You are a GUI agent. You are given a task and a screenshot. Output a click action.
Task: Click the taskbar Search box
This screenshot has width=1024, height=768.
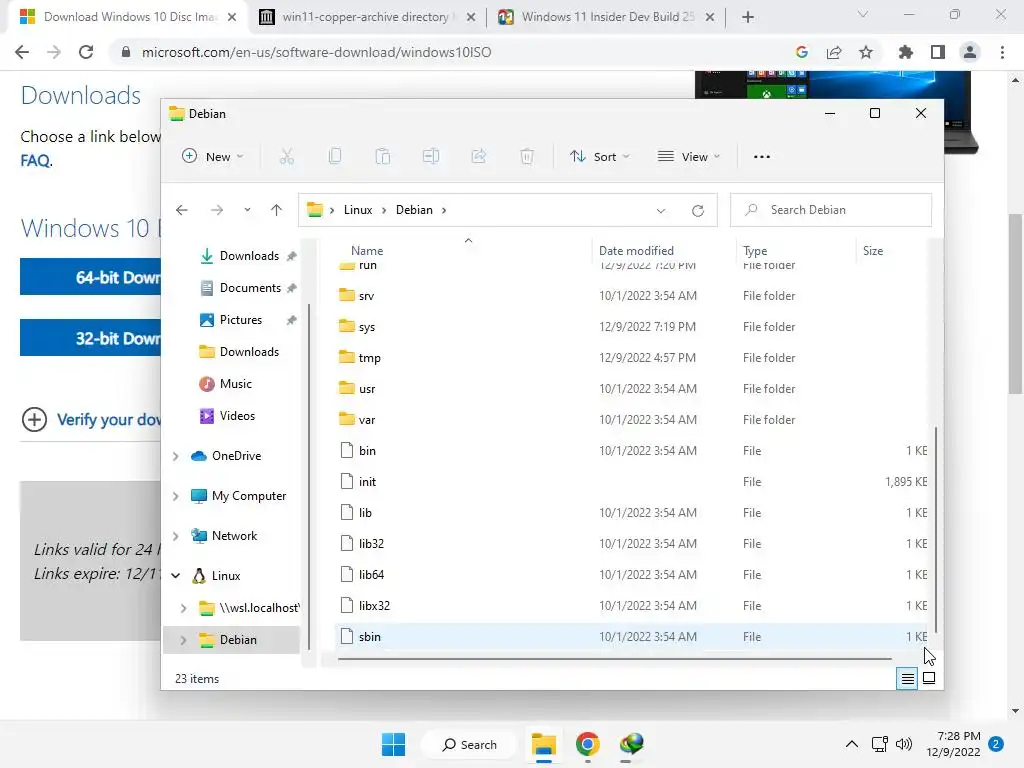pos(470,744)
